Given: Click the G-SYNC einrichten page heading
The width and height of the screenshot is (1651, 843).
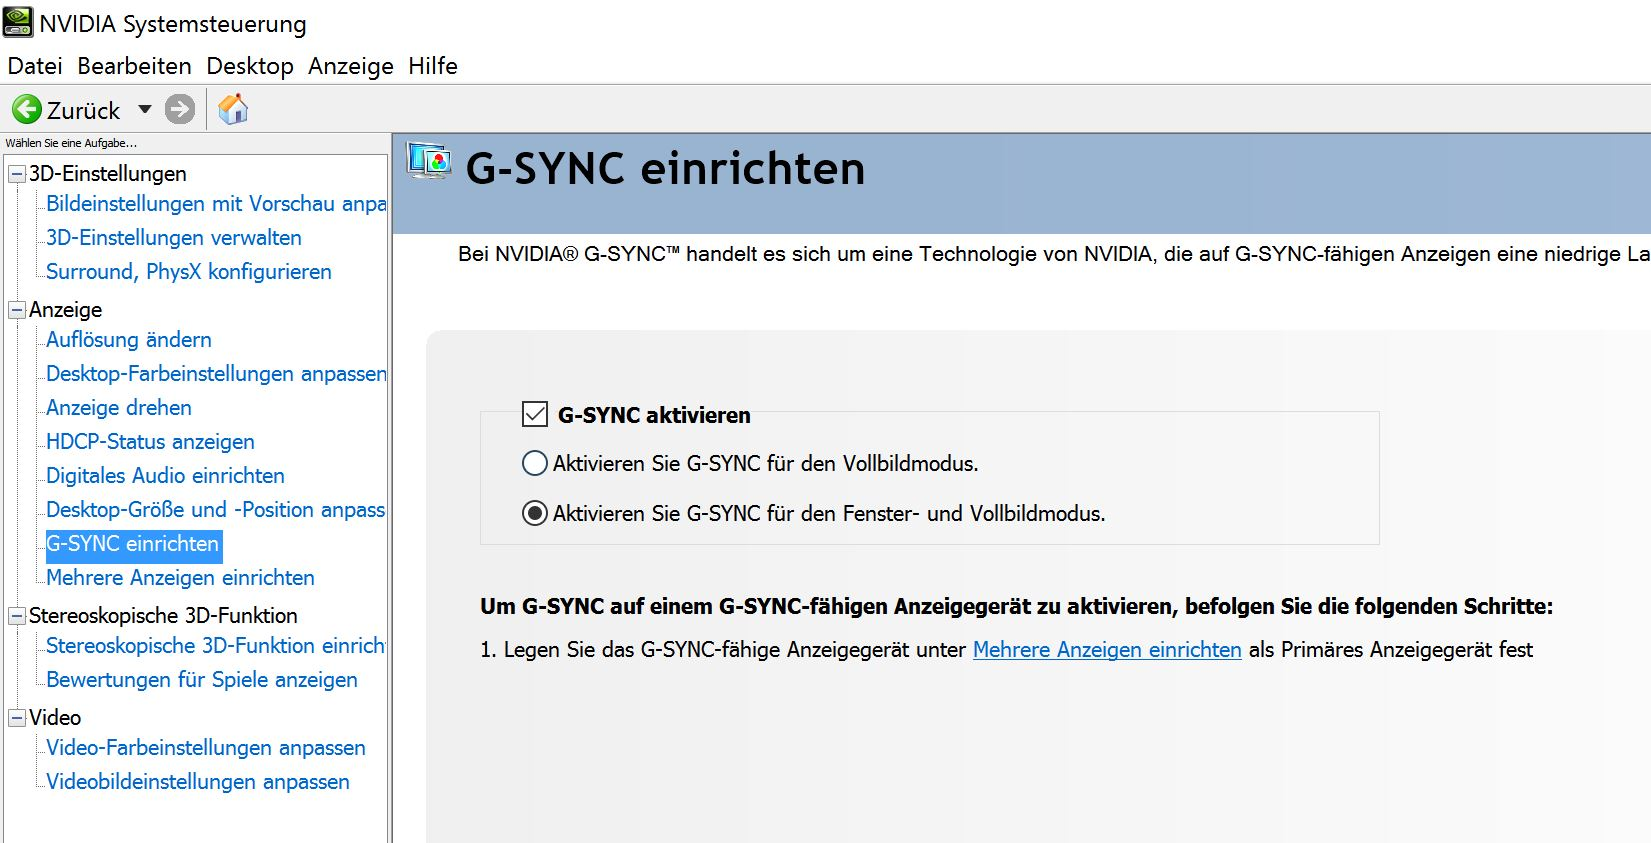Looking at the screenshot, I should point(666,168).
